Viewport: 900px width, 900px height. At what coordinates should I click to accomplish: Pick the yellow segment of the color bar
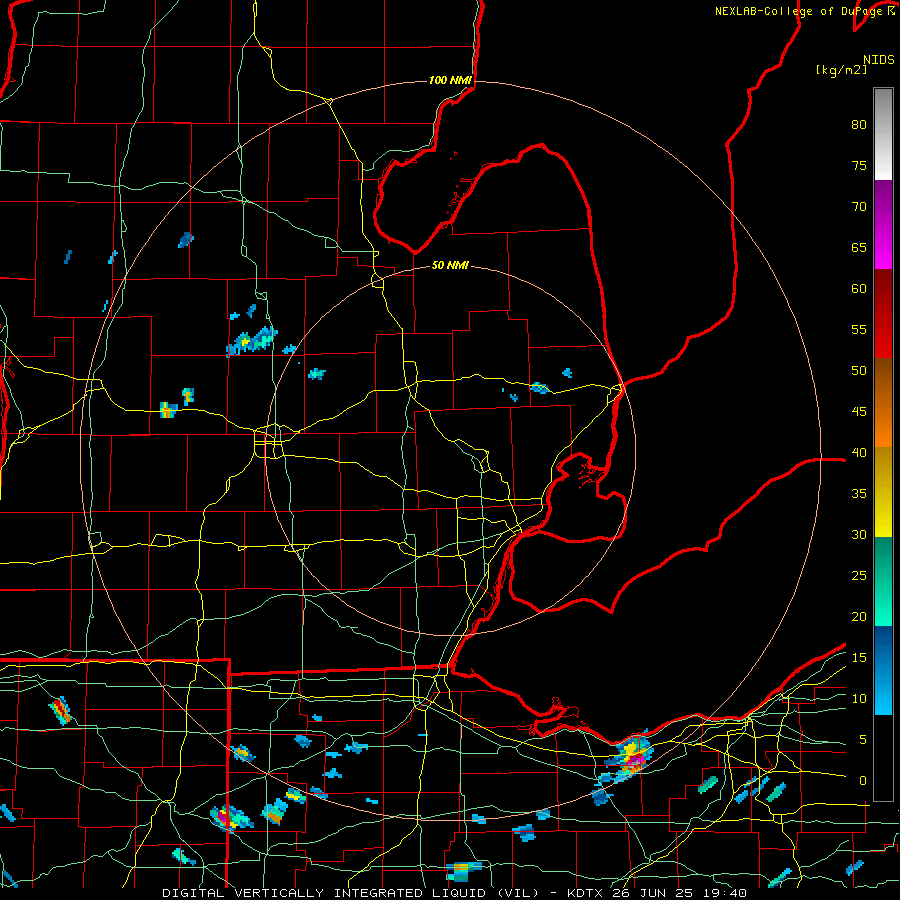tap(883, 492)
